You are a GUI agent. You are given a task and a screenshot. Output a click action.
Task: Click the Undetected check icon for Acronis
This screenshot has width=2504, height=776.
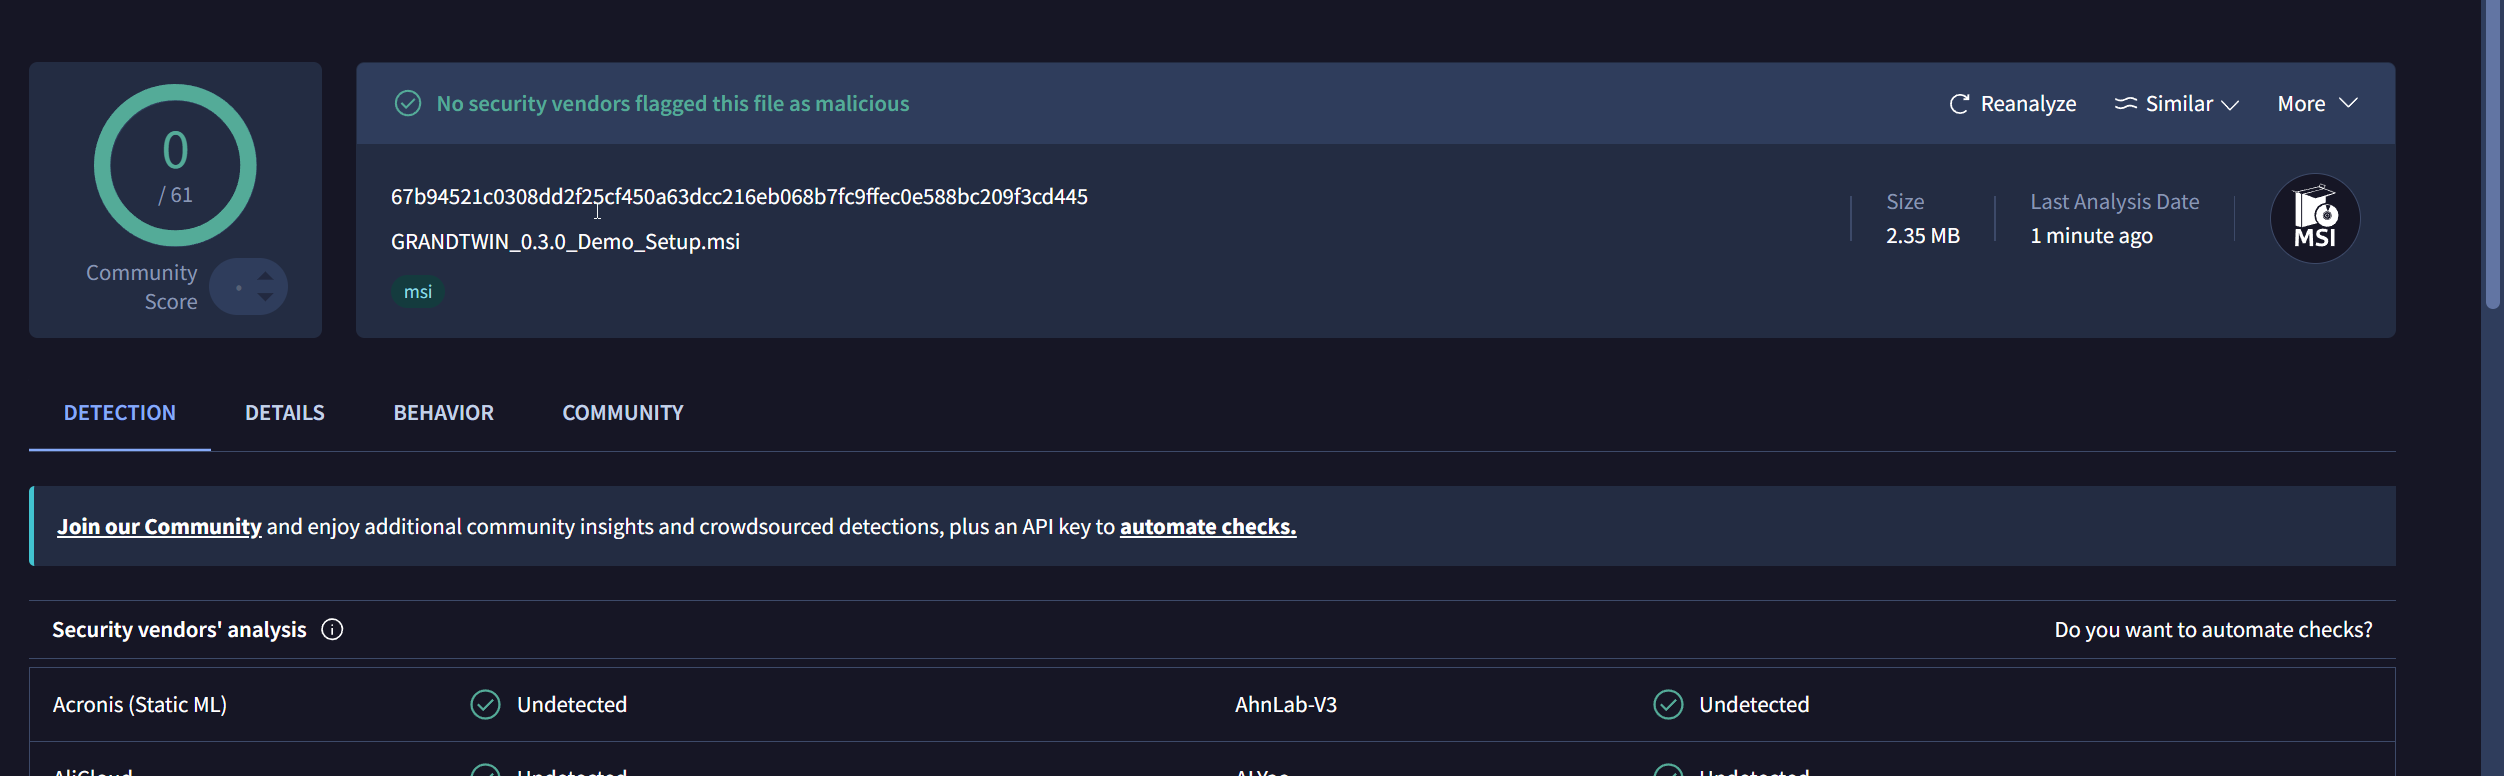tap(485, 705)
